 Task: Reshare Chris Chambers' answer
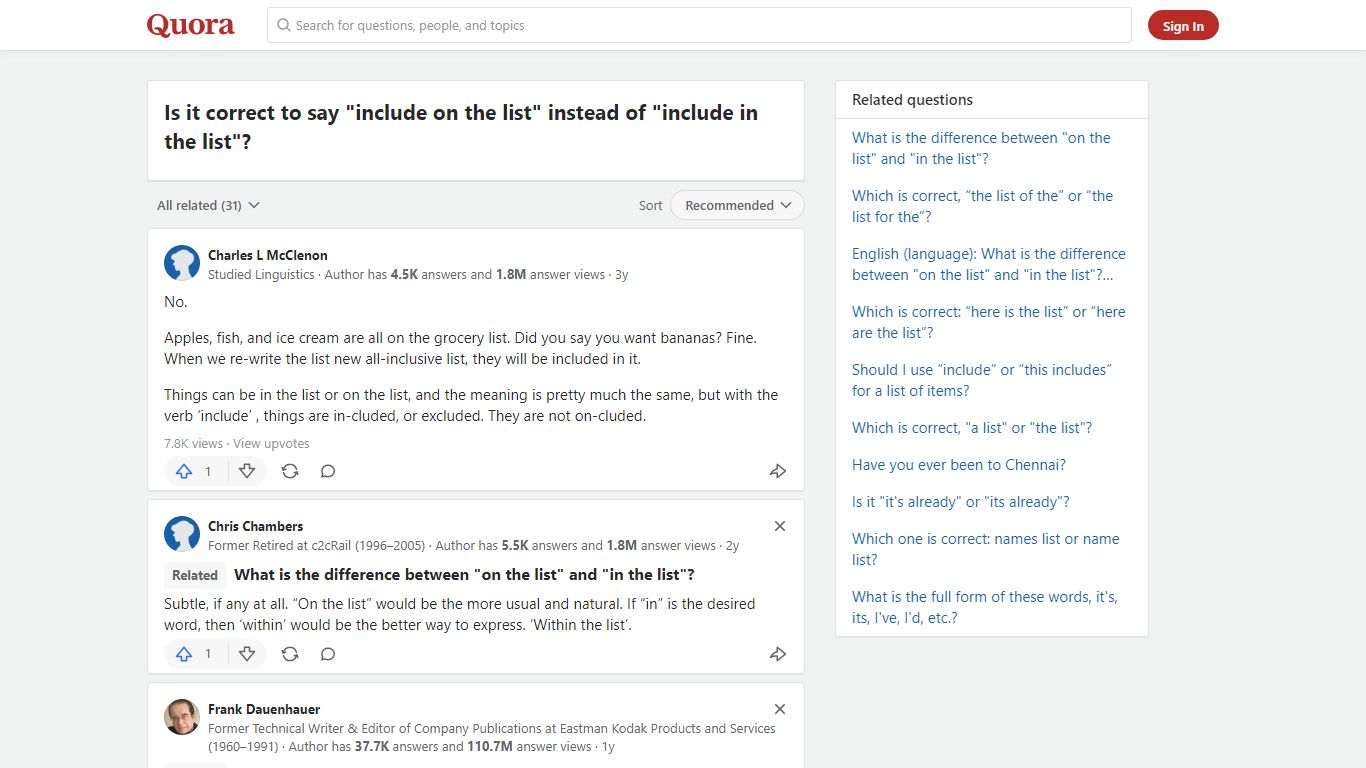coord(290,654)
